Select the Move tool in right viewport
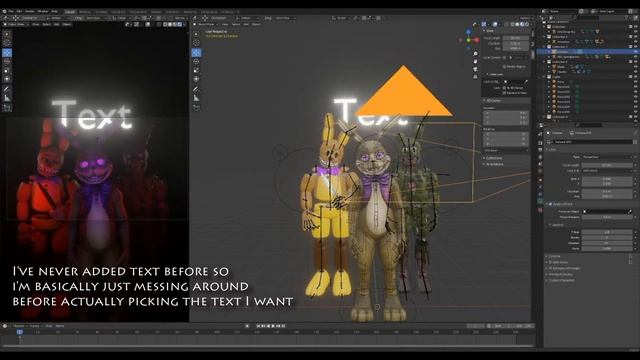This screenshot has width=640, height=360. 196,53
